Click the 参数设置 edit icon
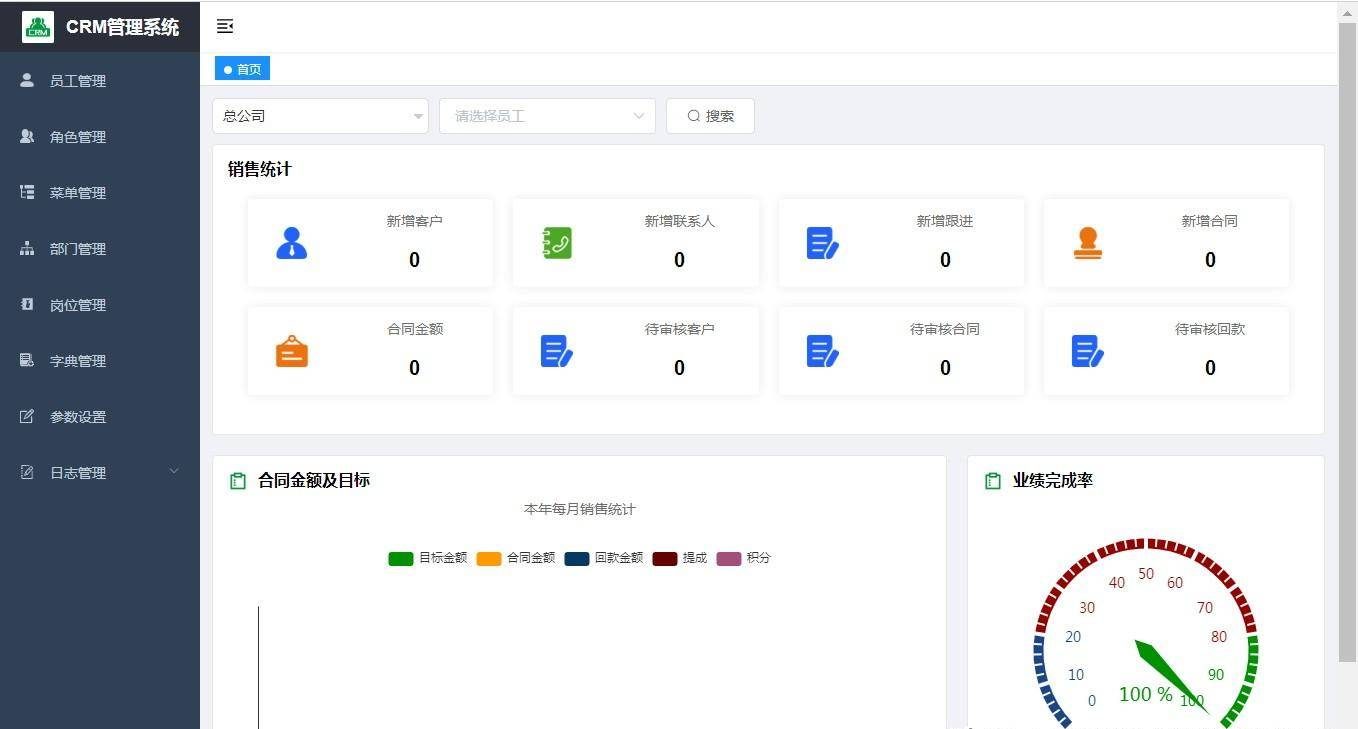Screen dimensions: 1358x729 [27, 416]
